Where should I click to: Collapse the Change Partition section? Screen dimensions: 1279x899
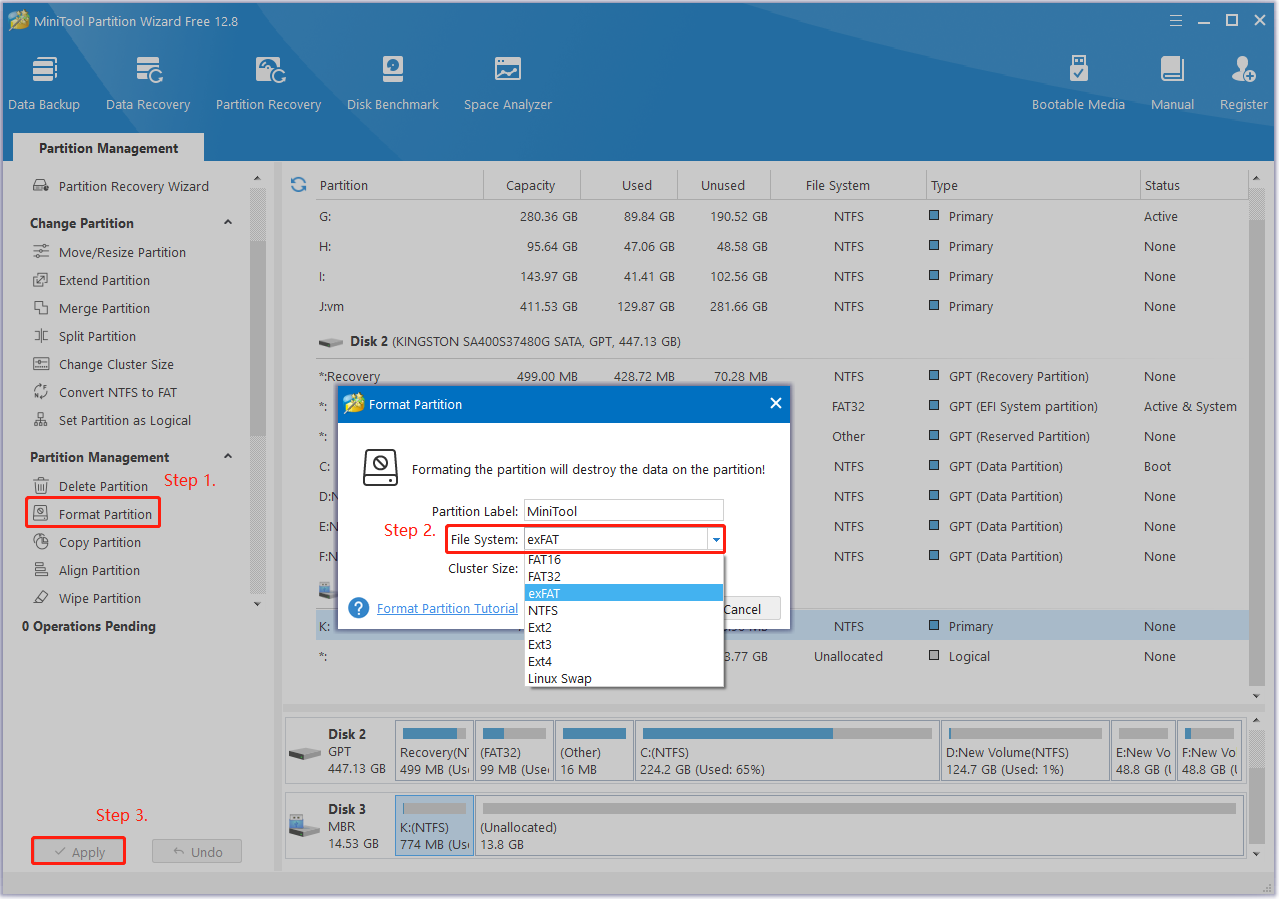[x=228, y=223]
